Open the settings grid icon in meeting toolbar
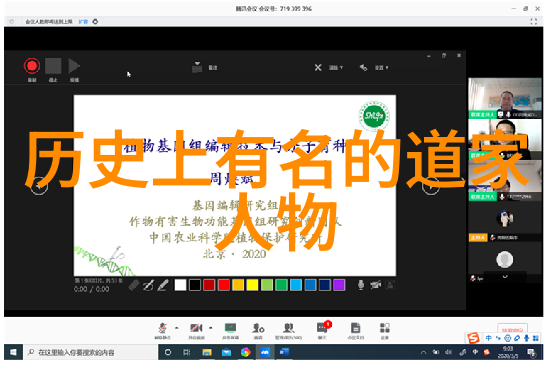 pos(385,328)
